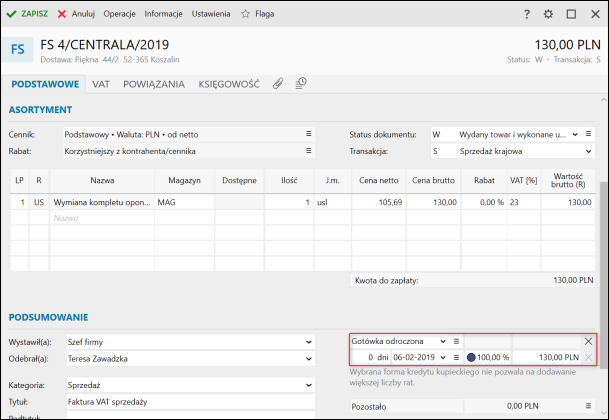Open the Informacje menu
The width and height of the screenshot is (609, 420).
click(163, 14)
